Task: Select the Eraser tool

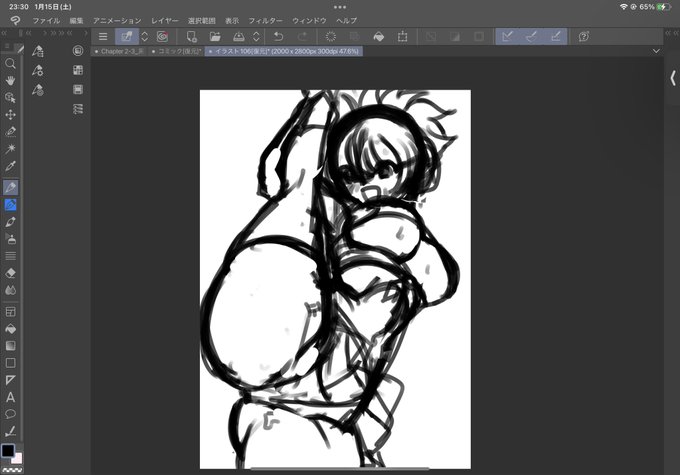Action: (x=10, y=273)
